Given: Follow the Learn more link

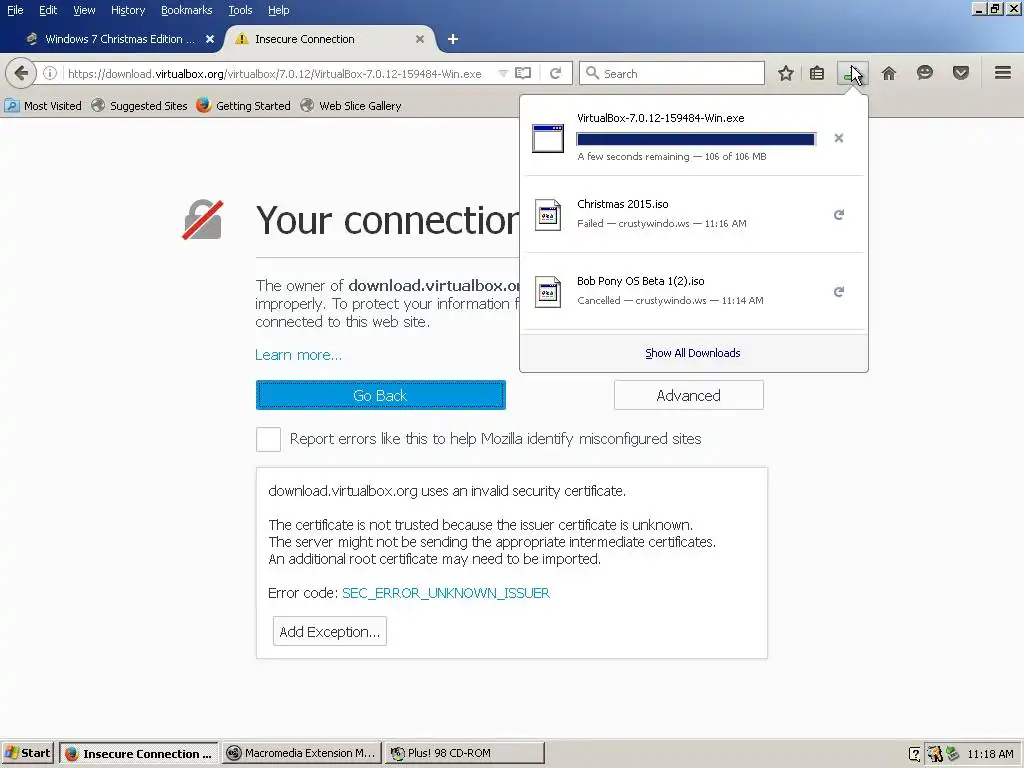Looking at the screenshot, I should click(298, 355).
